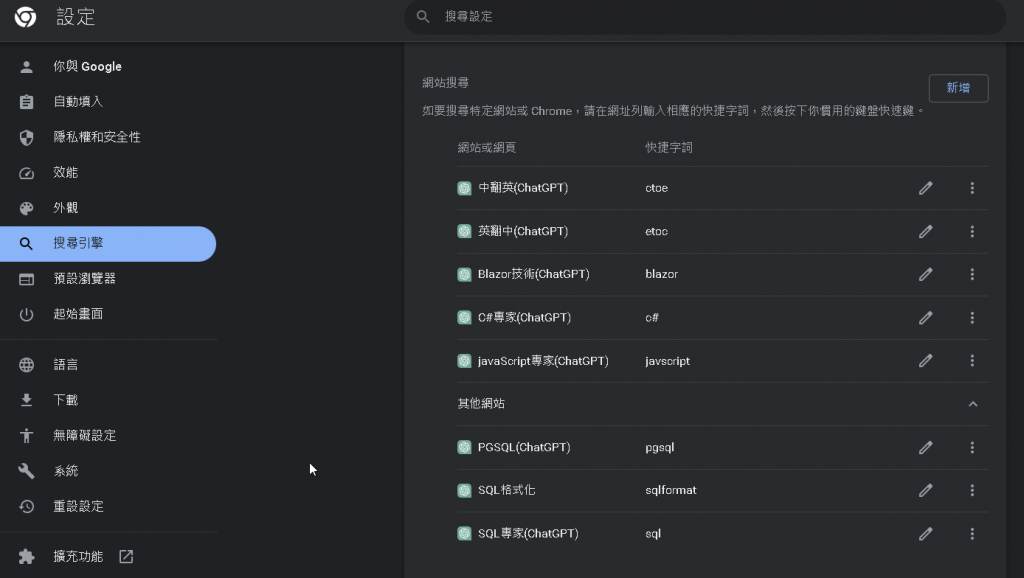Select 搜尋引擎 in the sidebar
The width and height of the screenshot is (1024, 578).
tap(108, 244)
